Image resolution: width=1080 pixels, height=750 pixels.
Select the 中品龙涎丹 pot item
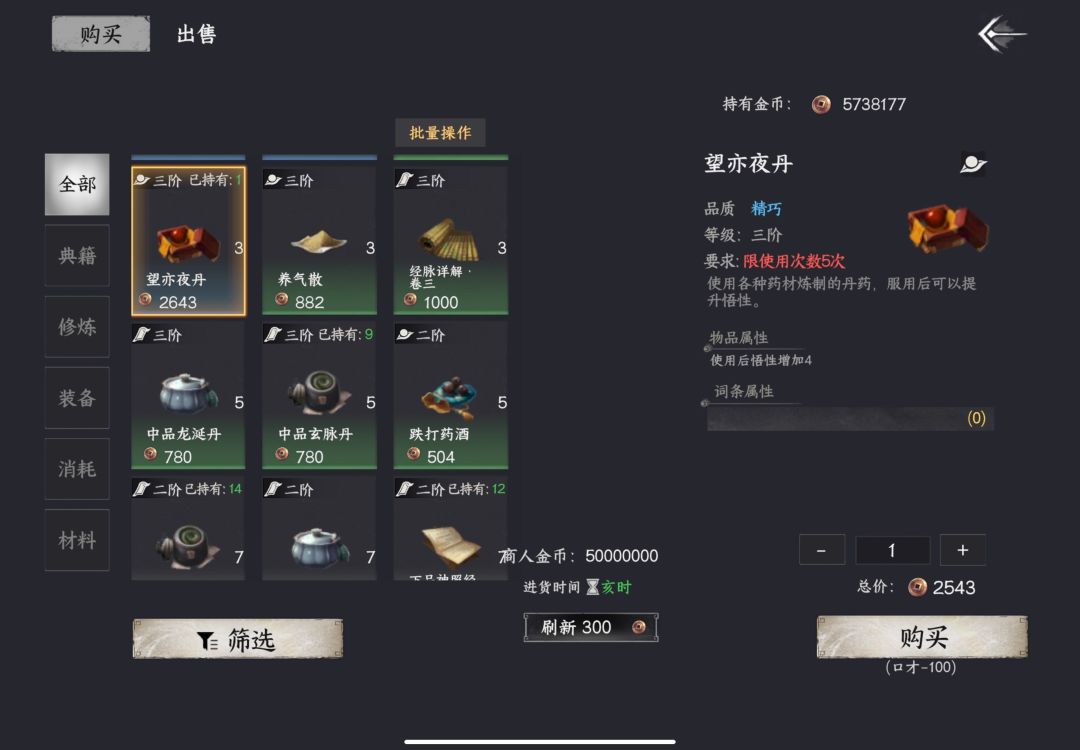tap(188, 396)
